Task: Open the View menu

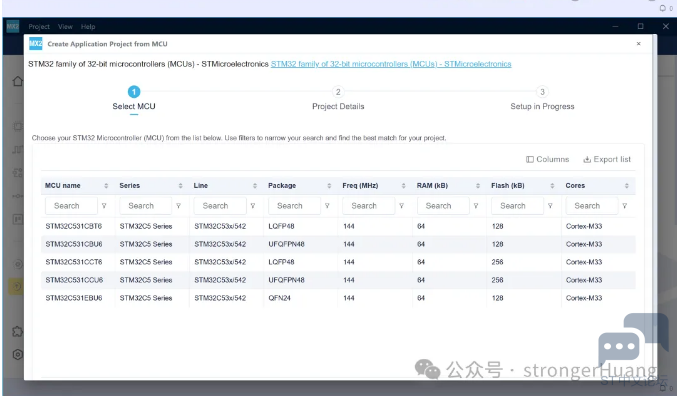Action: (65, 27)
